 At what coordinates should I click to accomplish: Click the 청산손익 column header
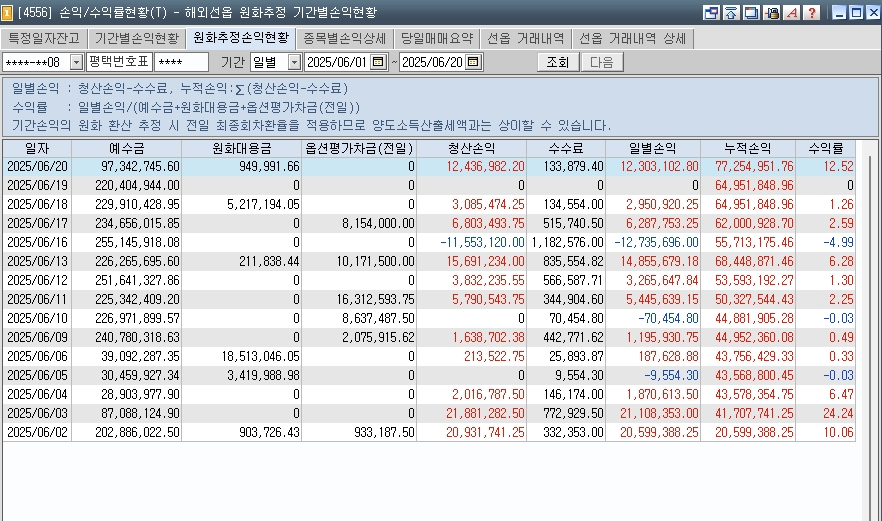(x=471, y=149)
